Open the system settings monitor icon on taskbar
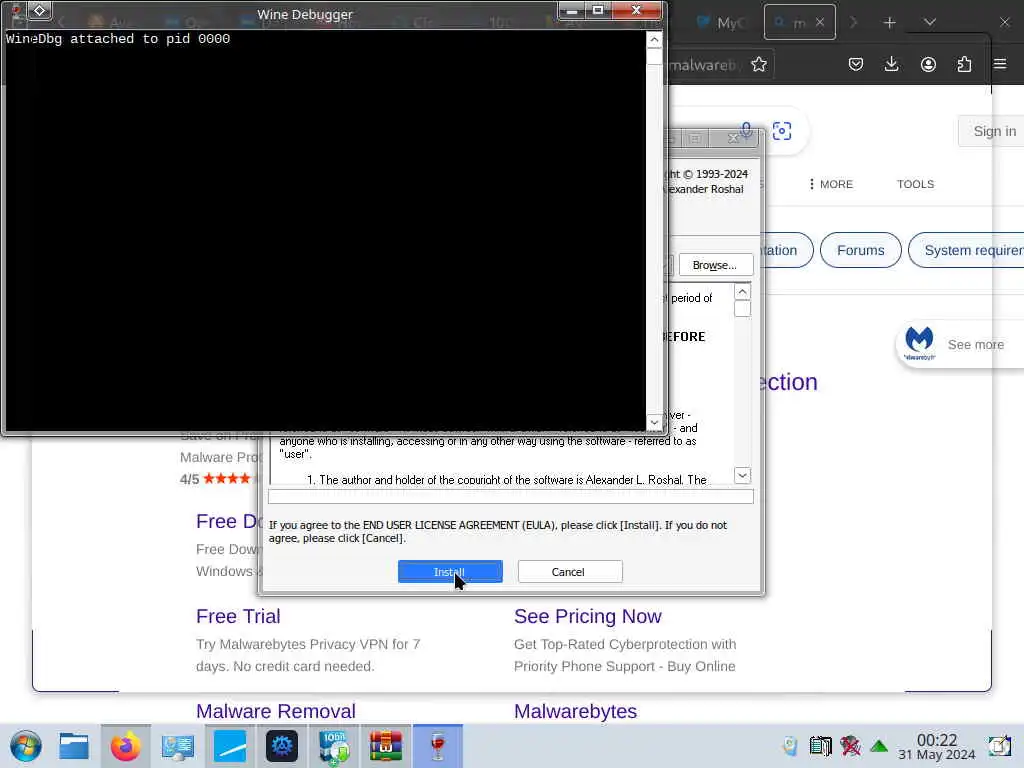Viewport: 1024px width, 768px height. [x=178, y=746]
